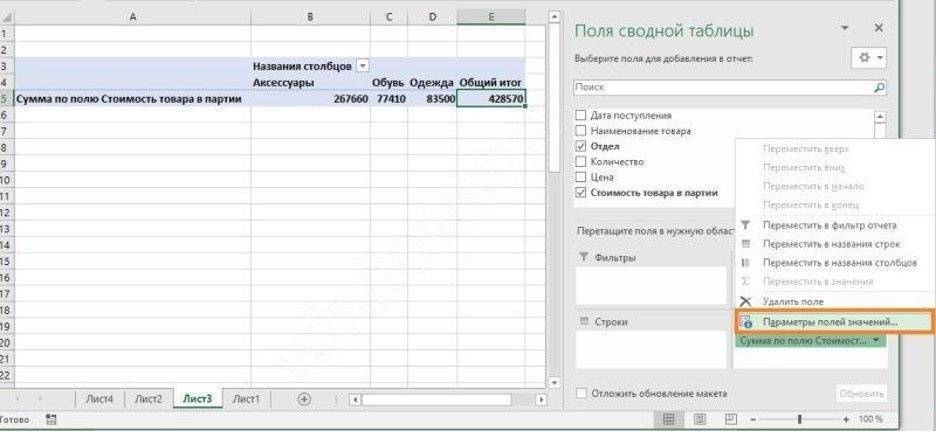
Task: Add a new sheet with the plus icon
Action: click(x=305, y=398)
